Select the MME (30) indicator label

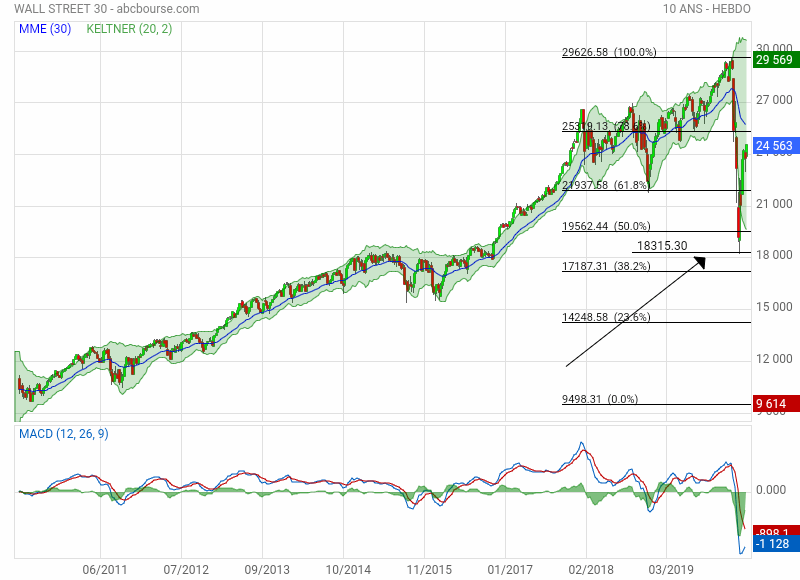45,29
